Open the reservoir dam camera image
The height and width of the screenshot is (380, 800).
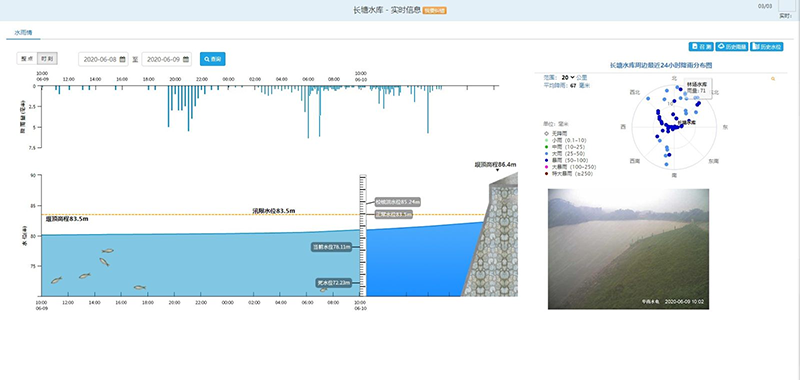(628, 249)
